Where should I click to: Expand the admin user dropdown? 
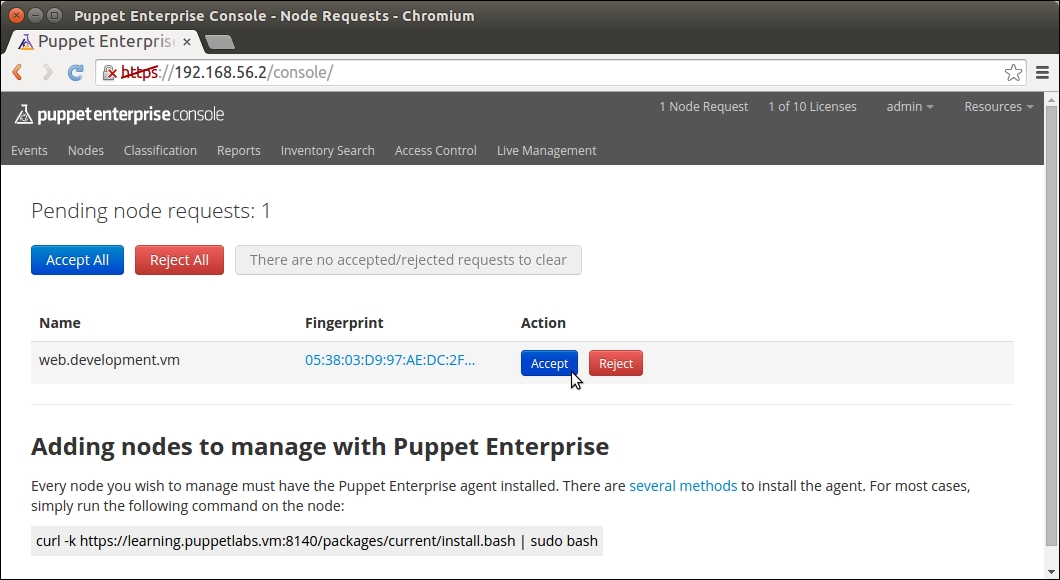pos(909,107)
